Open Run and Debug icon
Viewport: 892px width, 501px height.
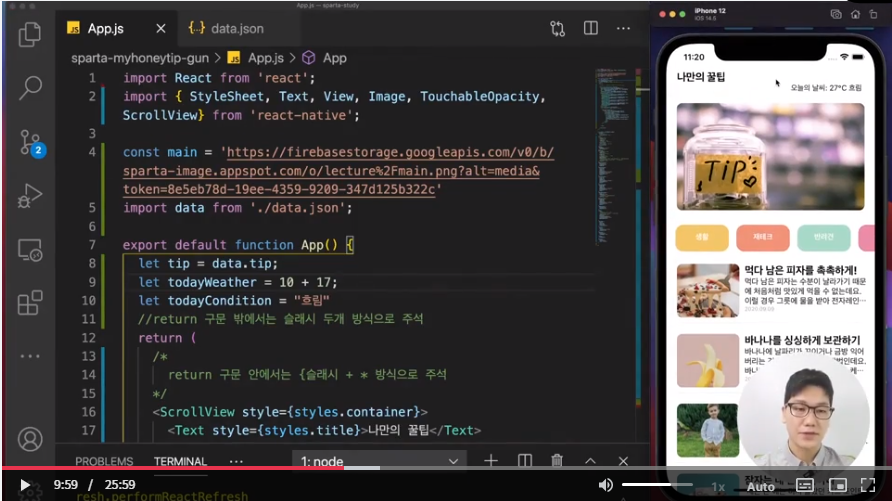30,196
